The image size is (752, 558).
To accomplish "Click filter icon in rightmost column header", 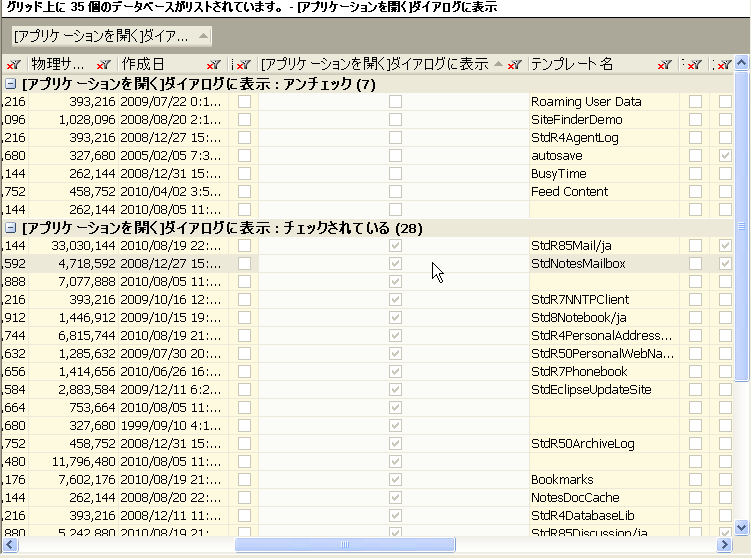I will tap(724, 65).
